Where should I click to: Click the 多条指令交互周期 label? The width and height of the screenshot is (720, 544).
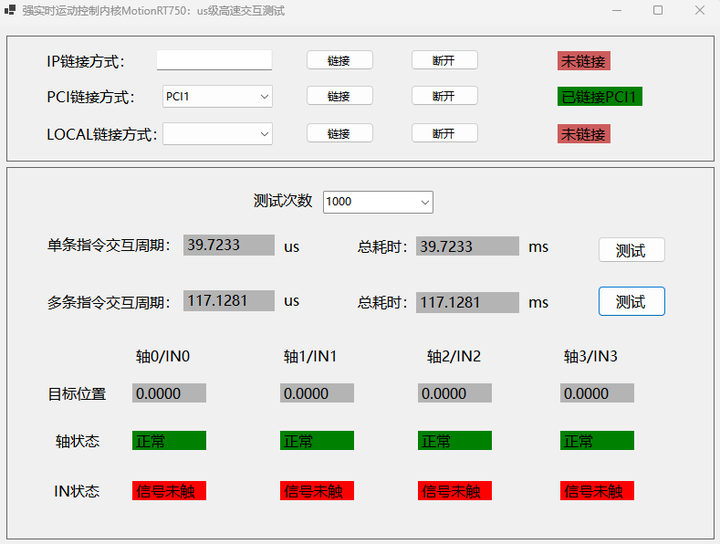[x=109, y=303]
